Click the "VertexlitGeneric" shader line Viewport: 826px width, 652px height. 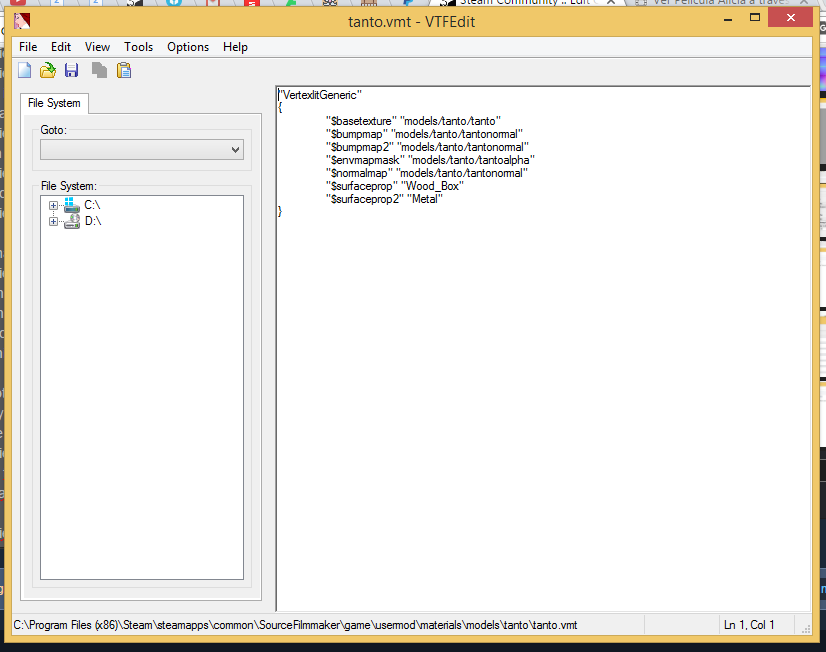320,95
